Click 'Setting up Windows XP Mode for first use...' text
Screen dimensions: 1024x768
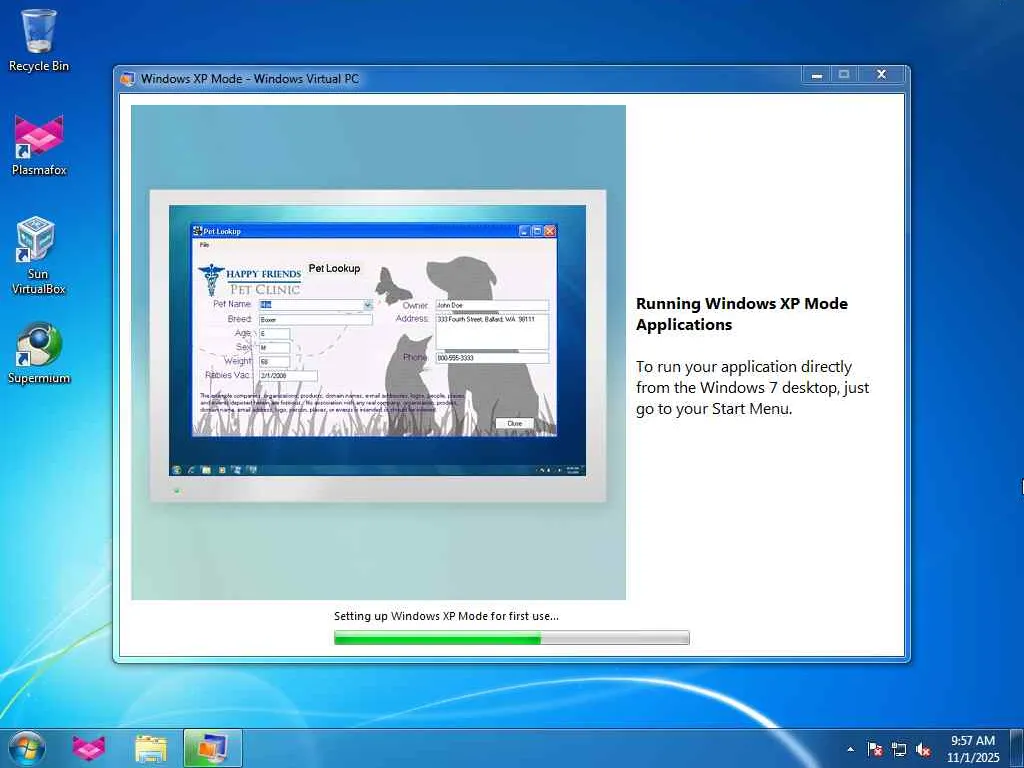coord(446,616)
